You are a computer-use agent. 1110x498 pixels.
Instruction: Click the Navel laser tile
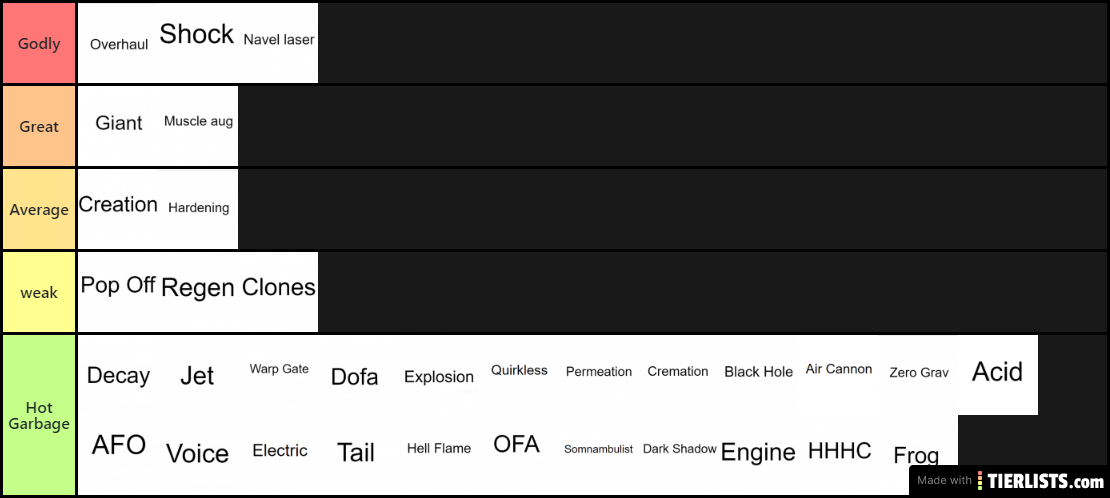(x=278, y=43)
